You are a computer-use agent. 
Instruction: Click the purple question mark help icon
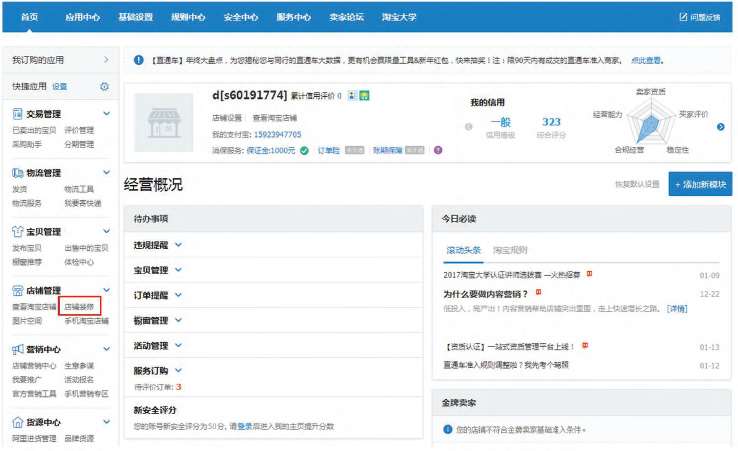coord(438,151)
